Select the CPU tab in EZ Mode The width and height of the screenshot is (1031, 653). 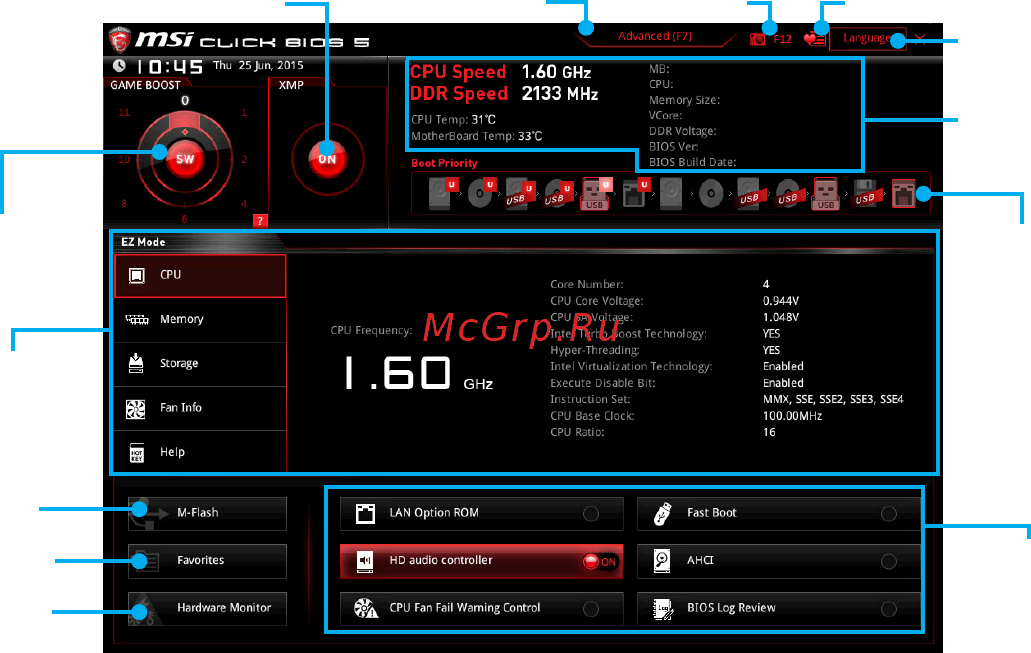tap(200, 276)
